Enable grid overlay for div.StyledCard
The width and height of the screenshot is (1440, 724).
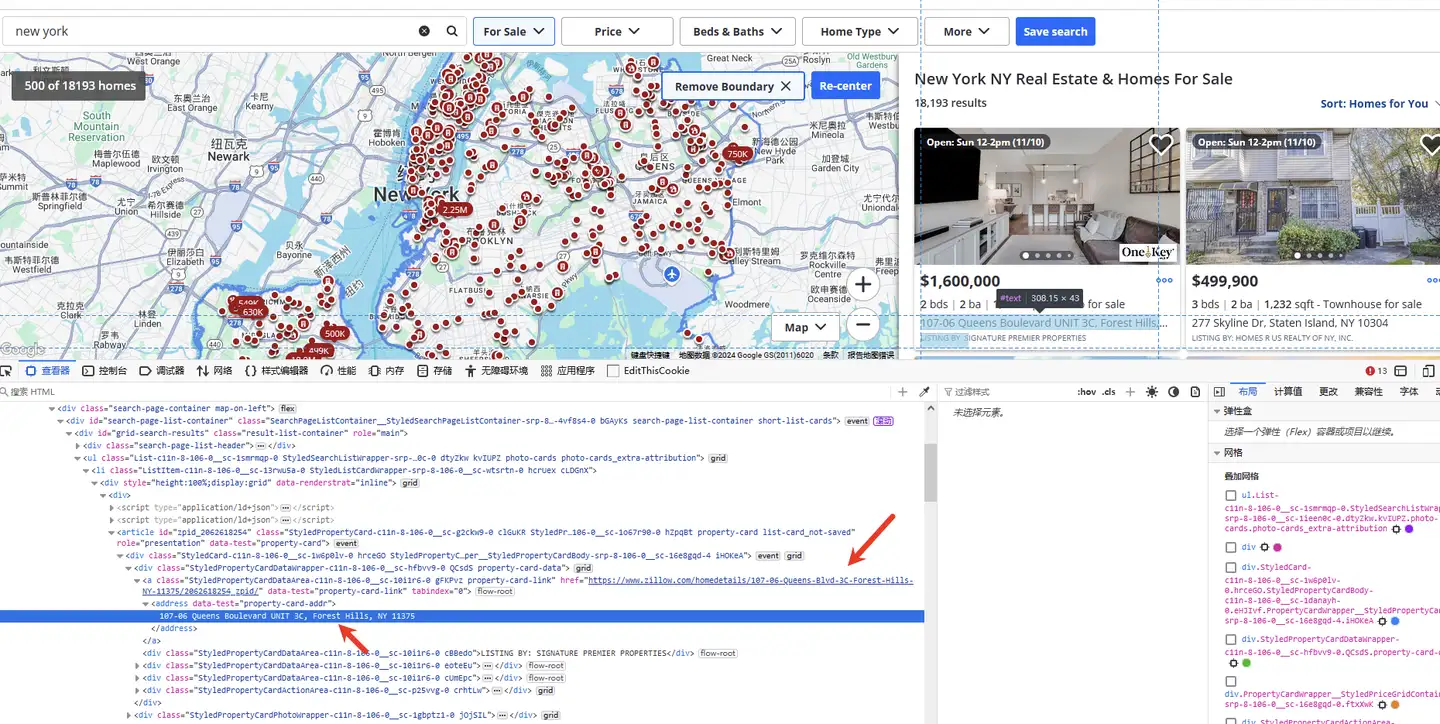point(1231,567)
